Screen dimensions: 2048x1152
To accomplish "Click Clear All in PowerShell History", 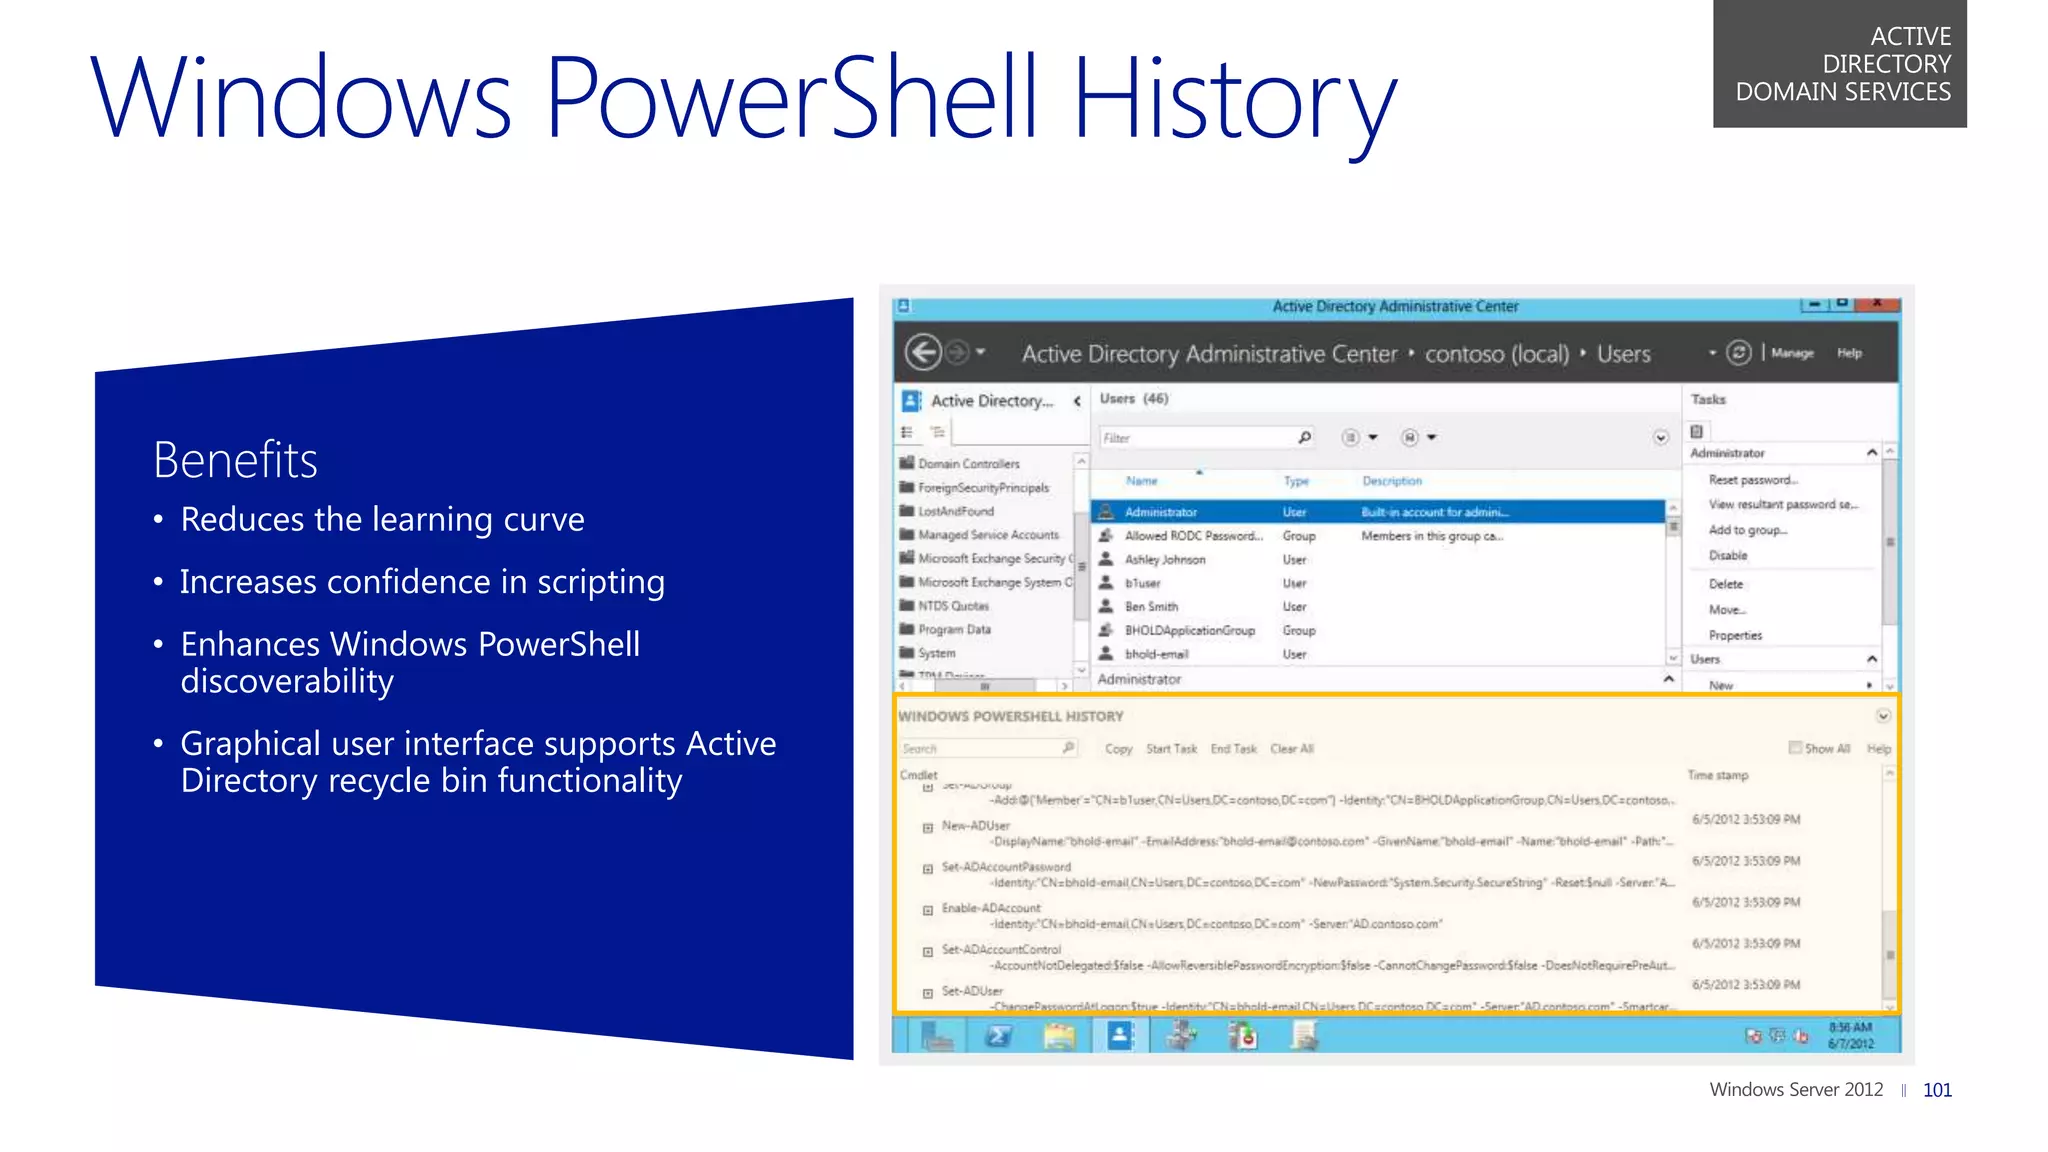I will click(x=1292, y=749).
